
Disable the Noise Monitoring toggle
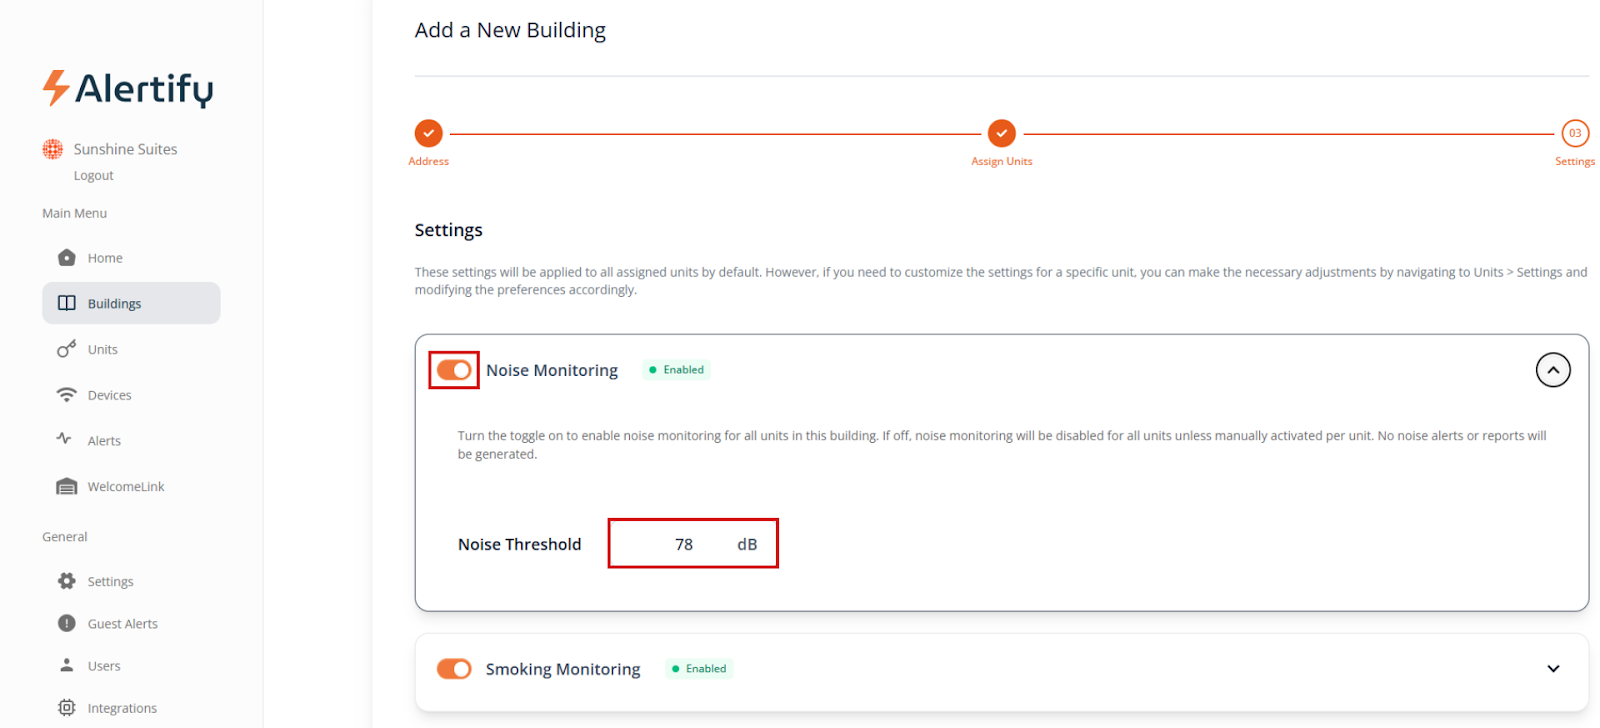click(x=454, y=370)
